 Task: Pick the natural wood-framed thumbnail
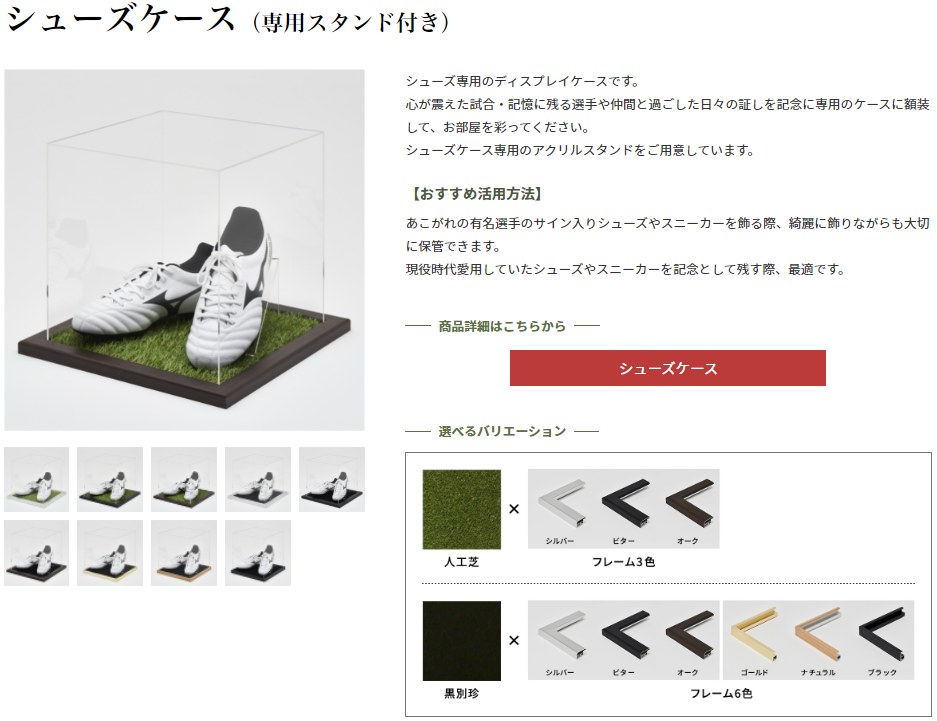[184, 553]
